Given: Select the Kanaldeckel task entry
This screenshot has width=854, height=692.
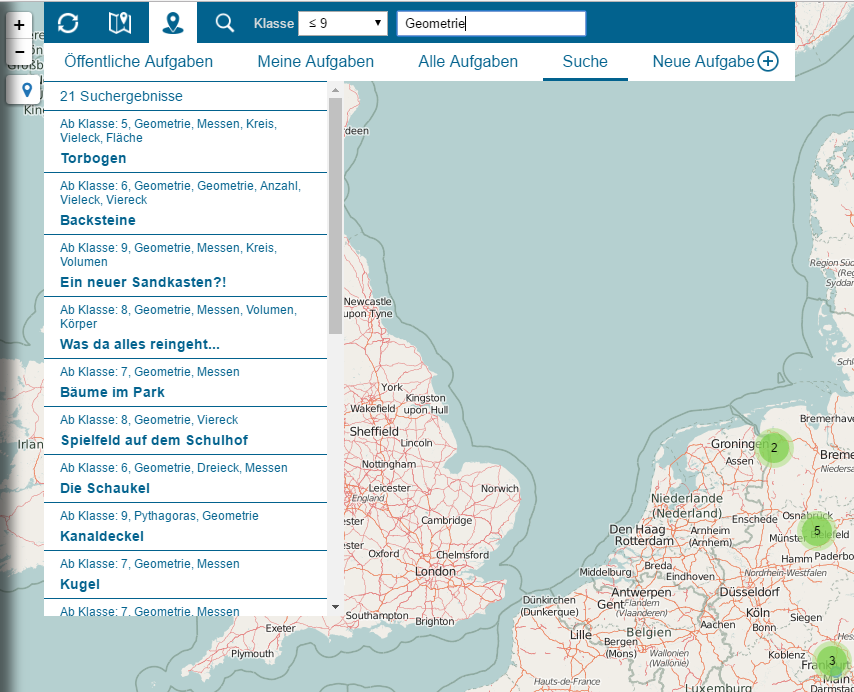Looking at the screenshot, I should (102, 536).
